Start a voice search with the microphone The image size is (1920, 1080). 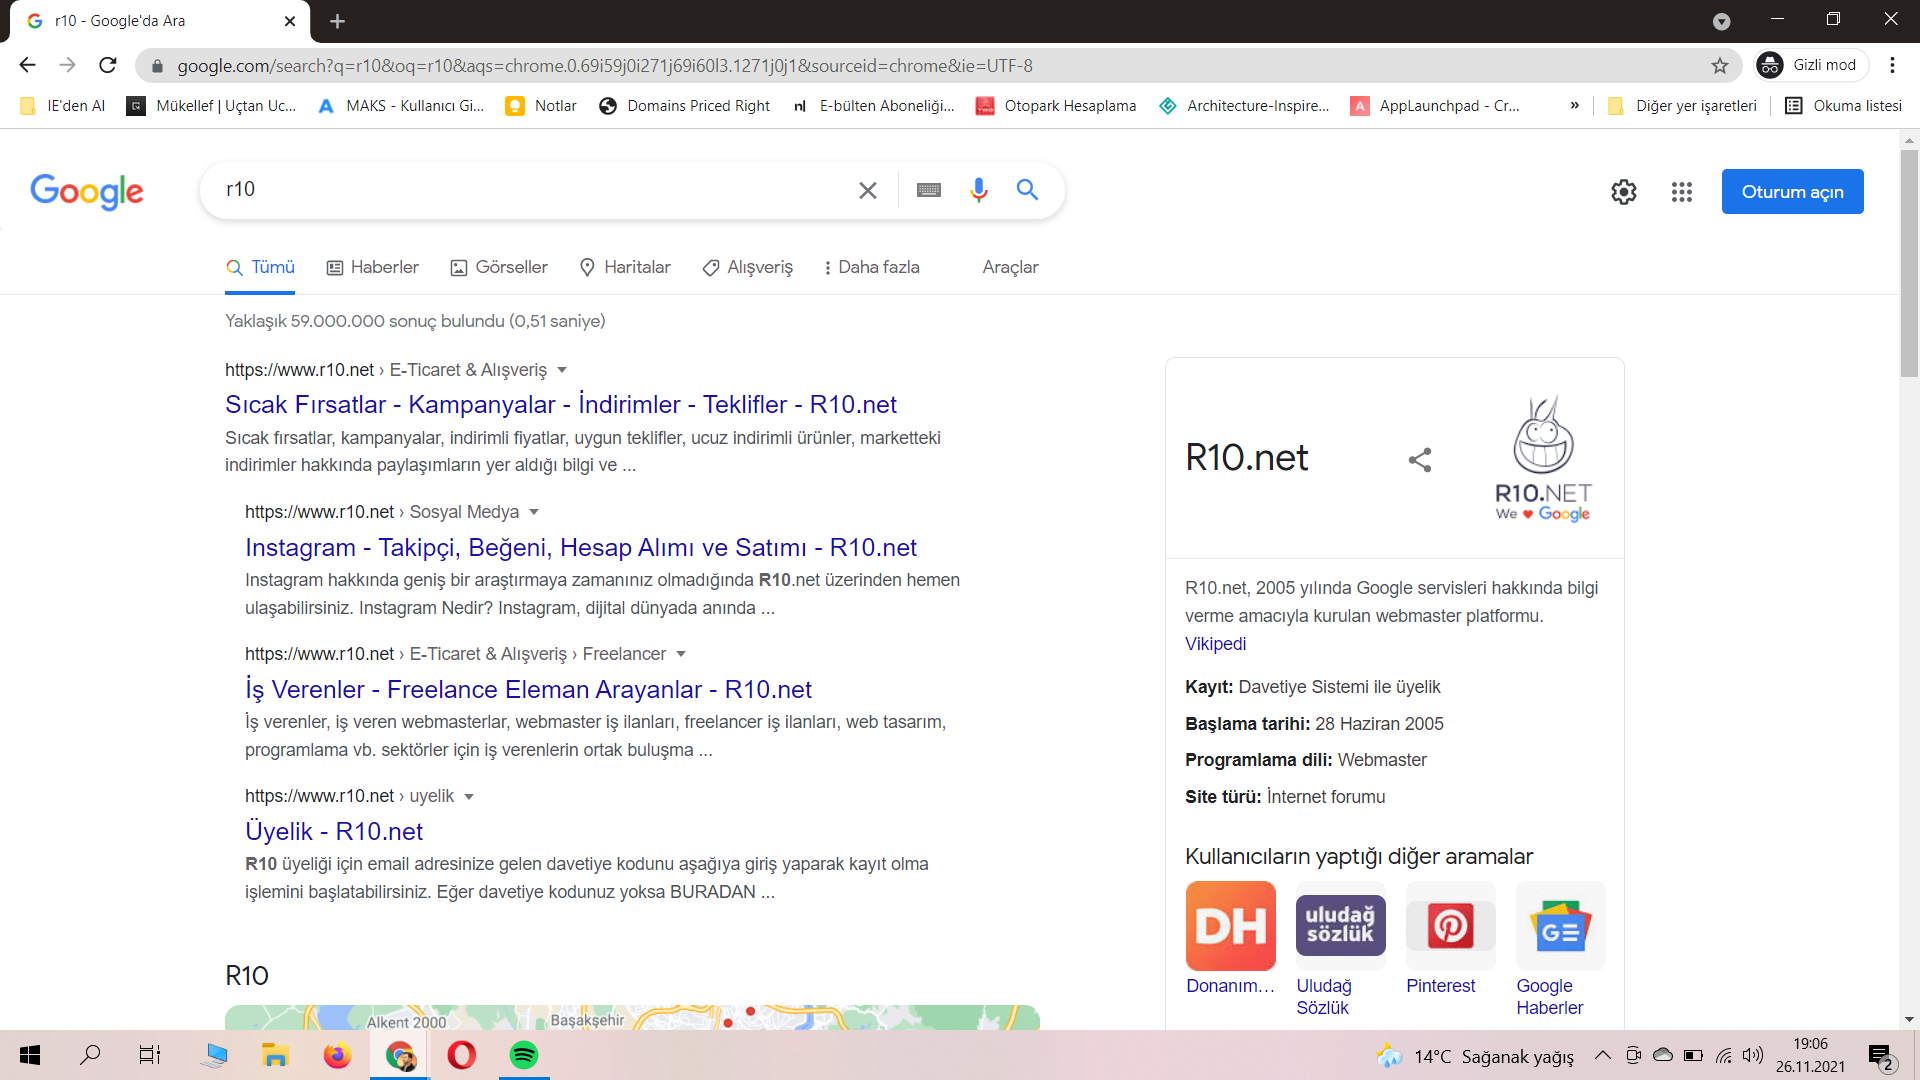point(978,190)
